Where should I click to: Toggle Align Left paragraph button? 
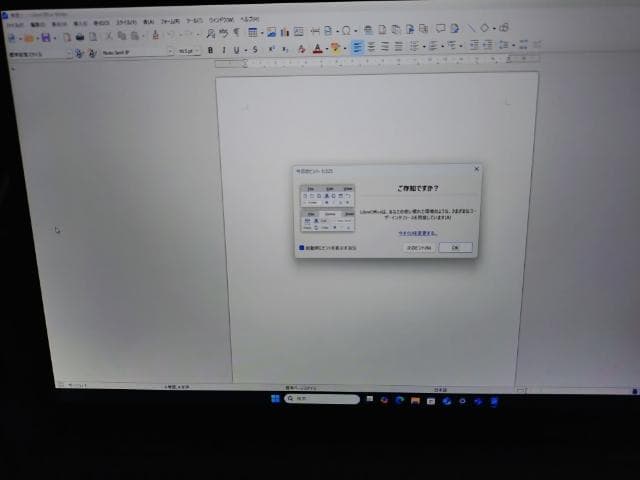358,47
